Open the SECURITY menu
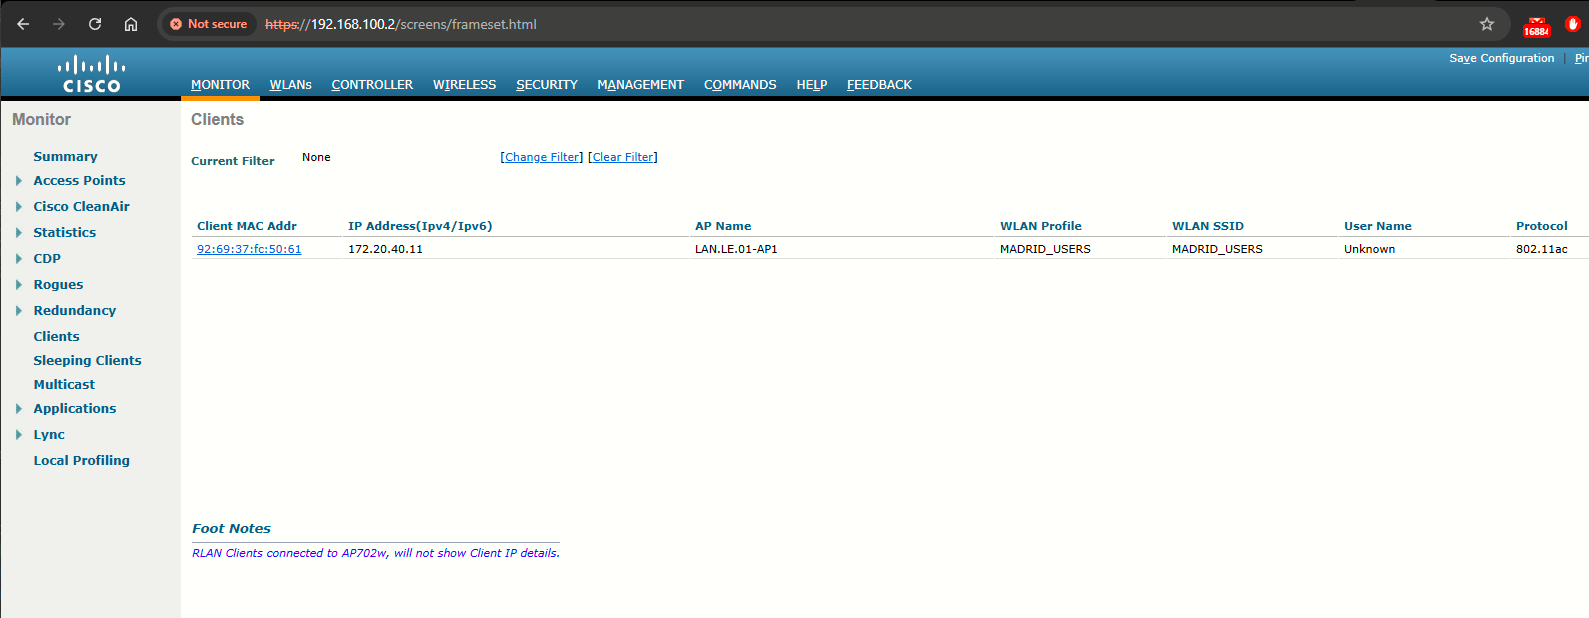Screen dimensions: 1589x618 click(547, 85)
